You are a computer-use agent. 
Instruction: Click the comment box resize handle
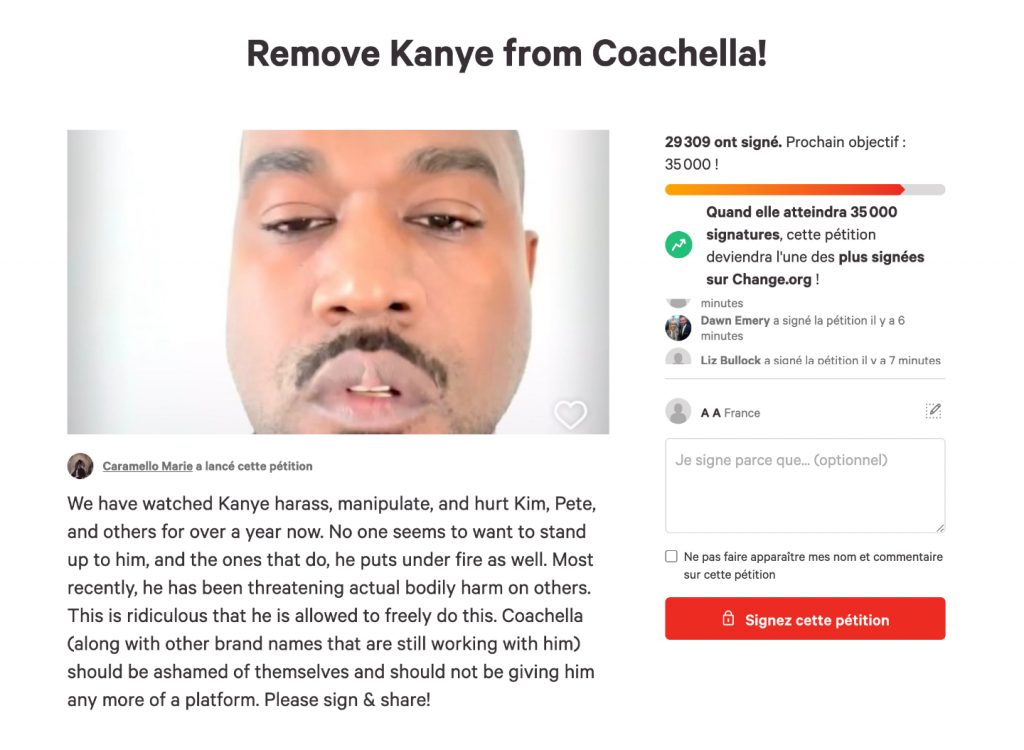click(939, 527)
